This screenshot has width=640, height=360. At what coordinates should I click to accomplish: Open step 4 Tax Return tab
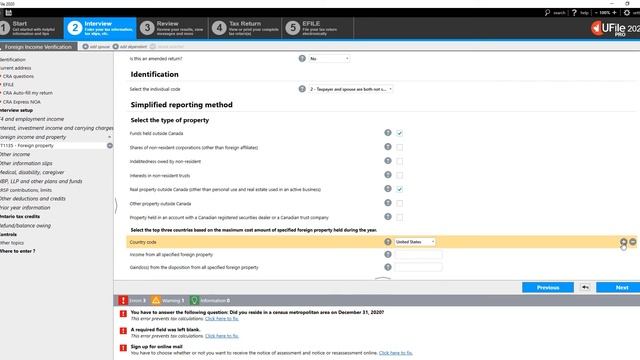click(x=245, y=28)
